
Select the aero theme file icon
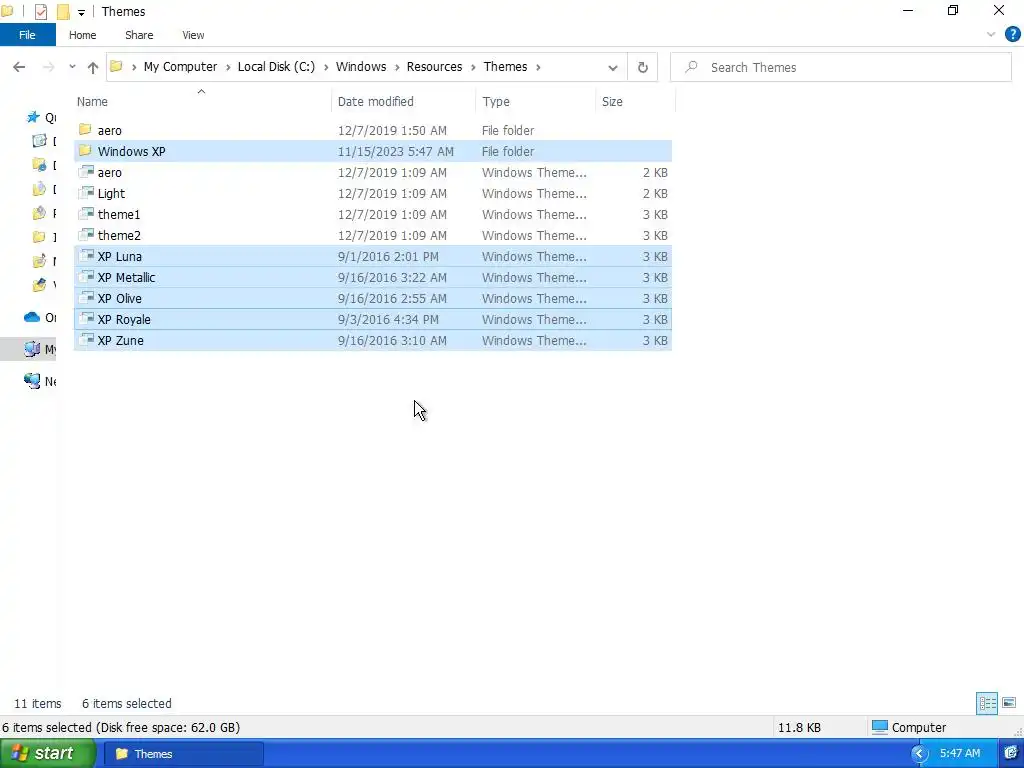pos(86,172)
